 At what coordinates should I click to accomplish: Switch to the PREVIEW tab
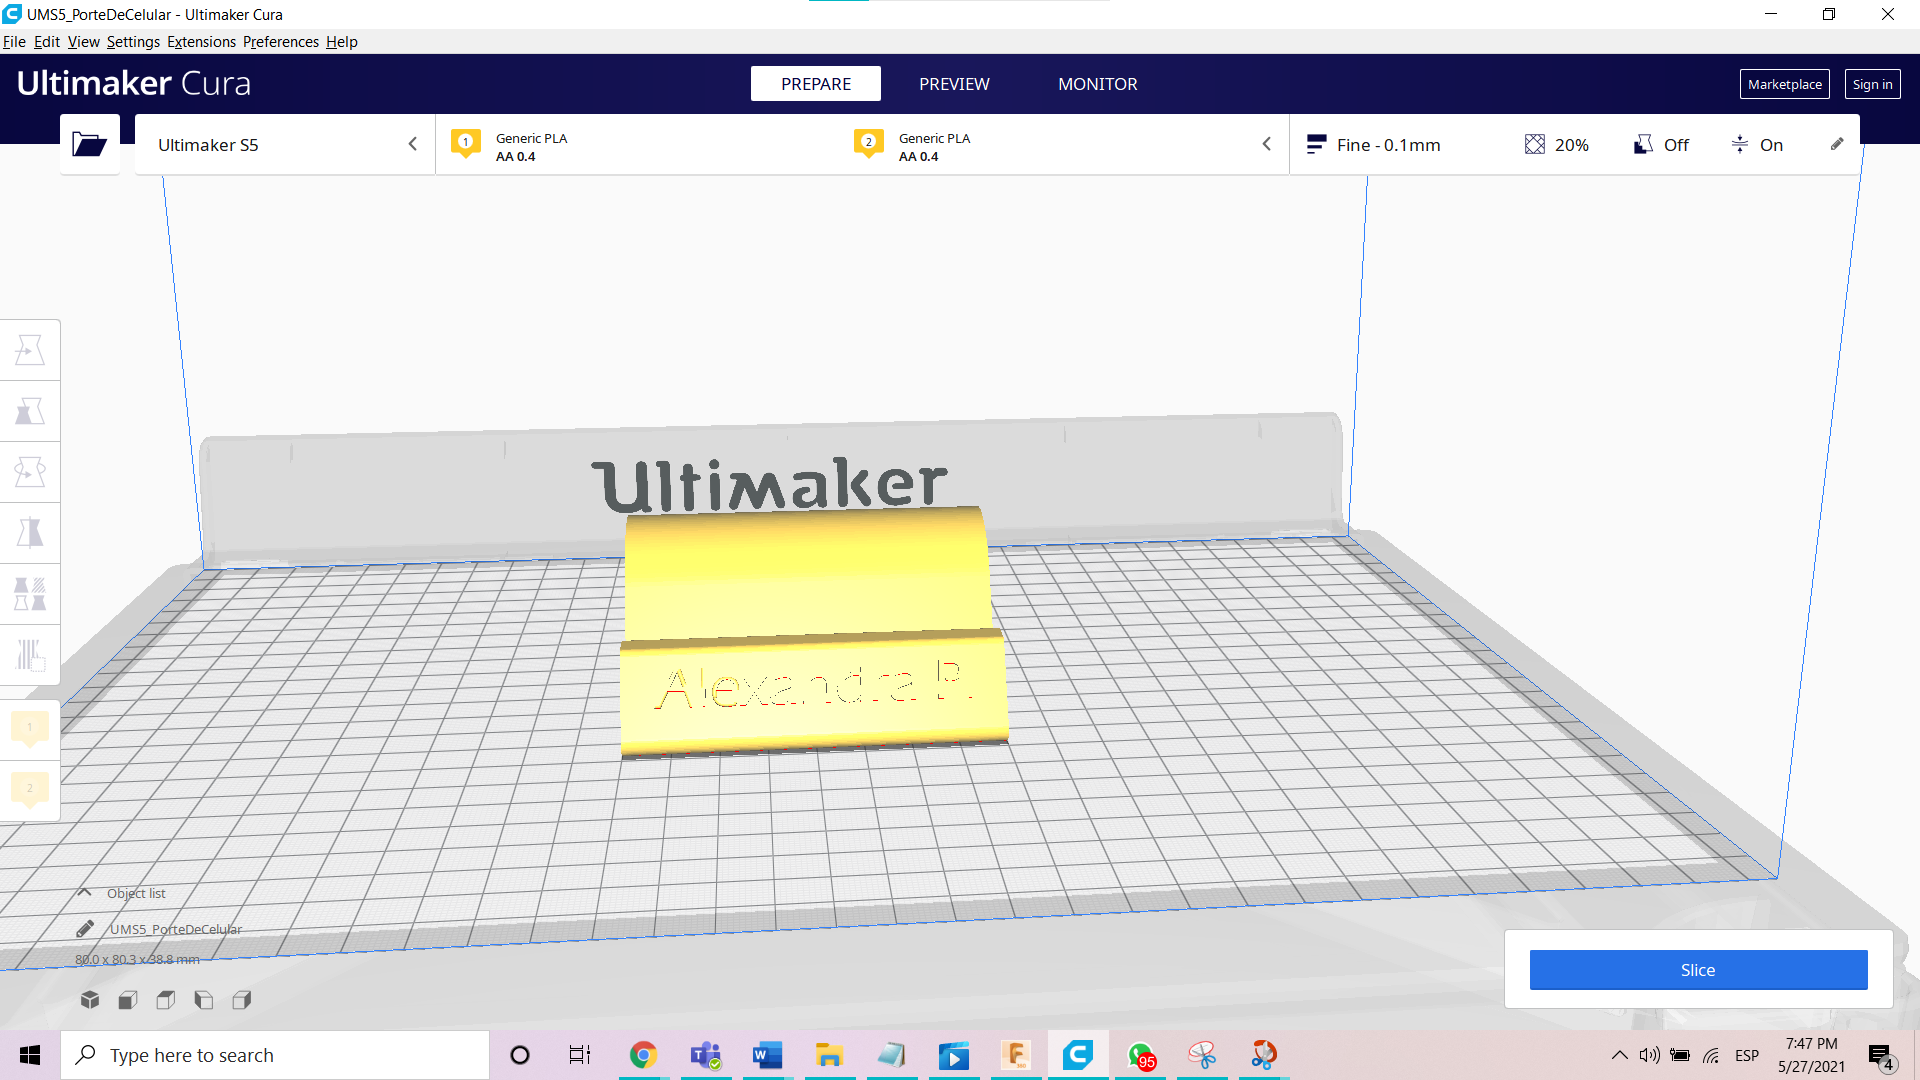[954, 84]
